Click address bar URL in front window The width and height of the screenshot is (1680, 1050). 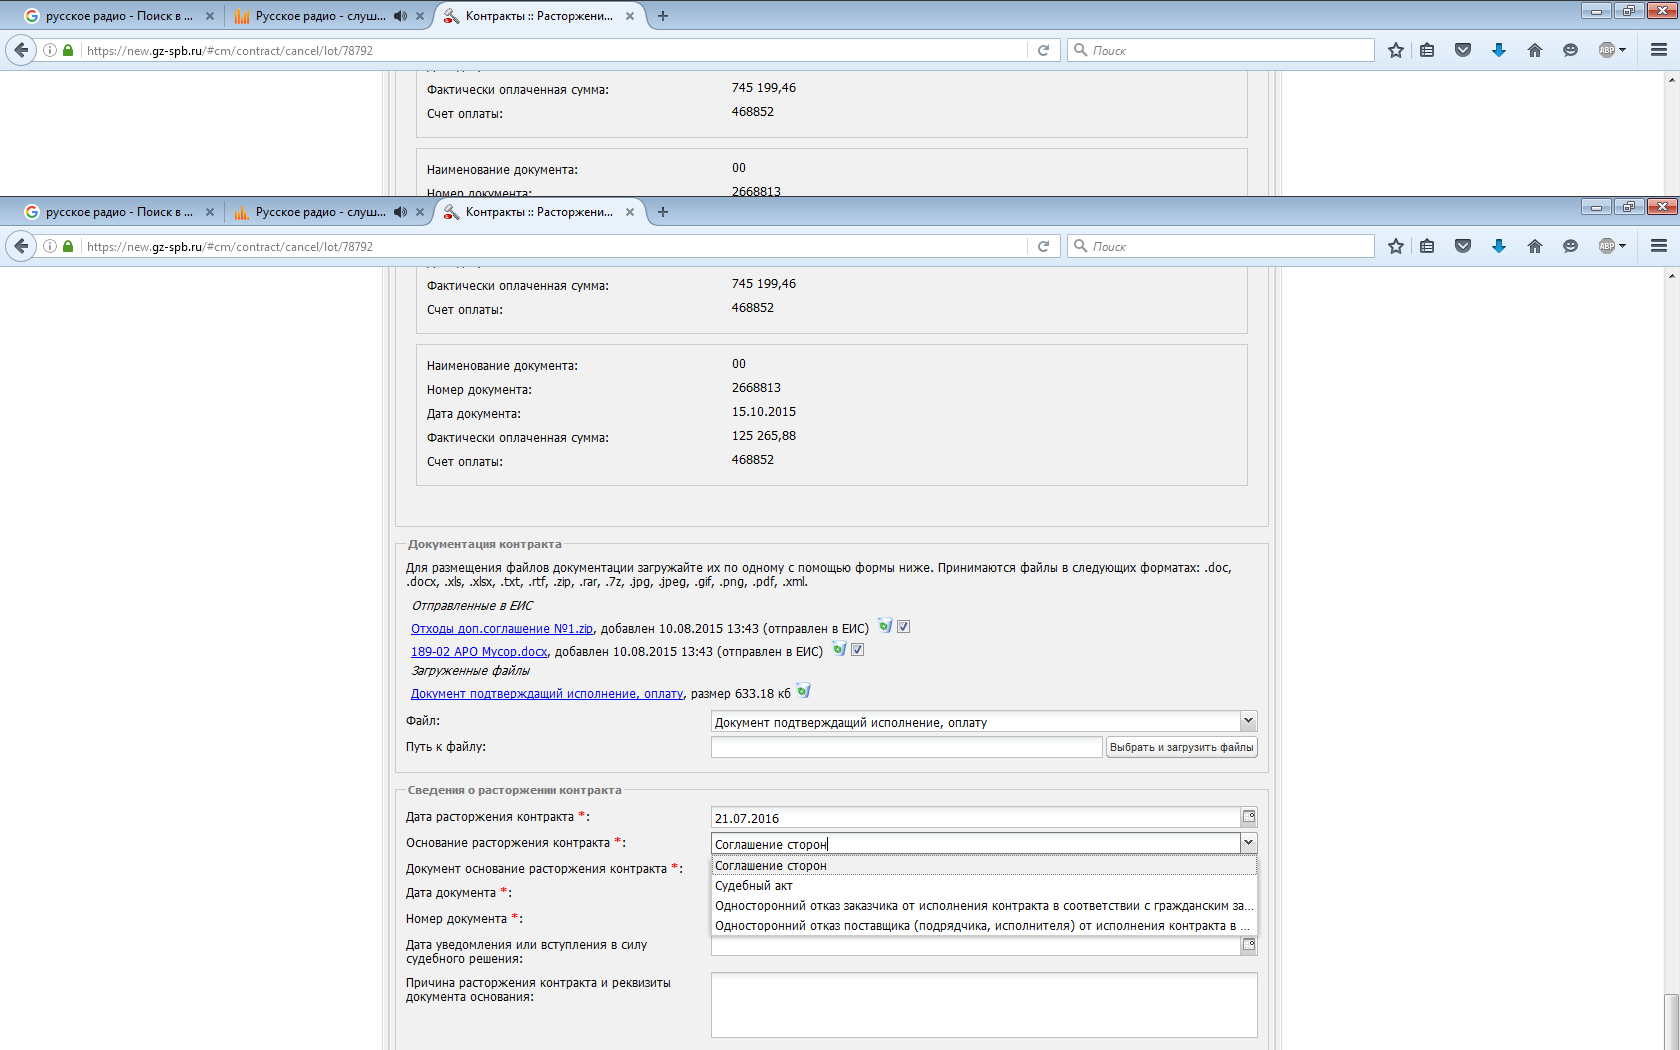(x=554, y=246)
